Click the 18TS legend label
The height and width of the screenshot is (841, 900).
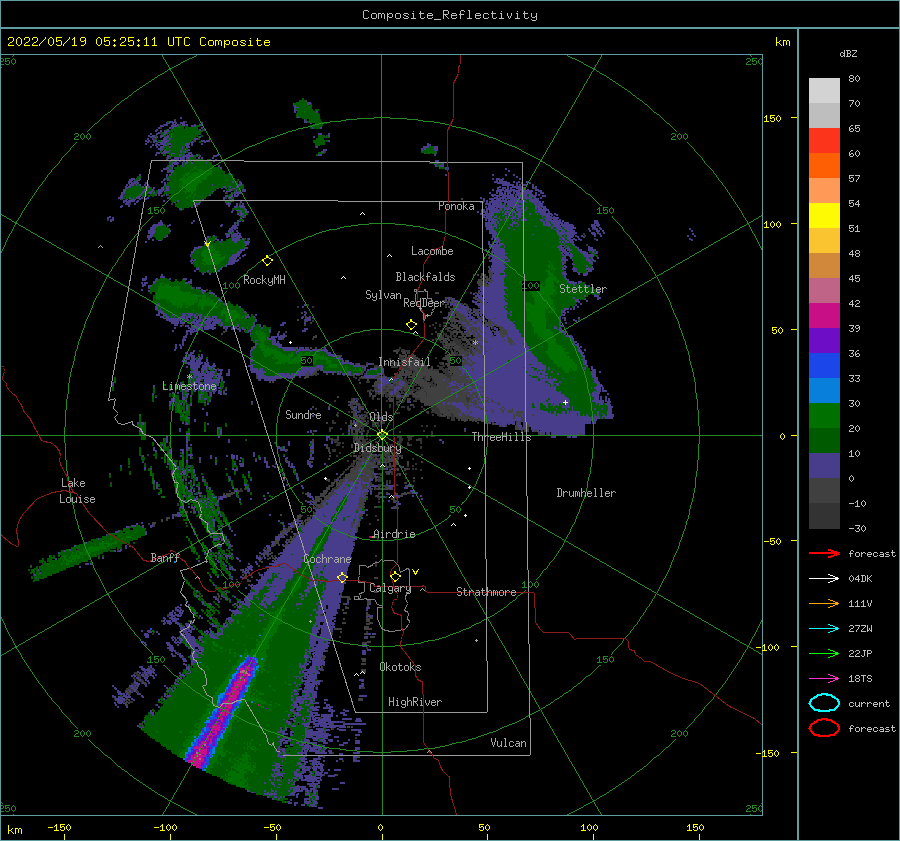[860, 679]
